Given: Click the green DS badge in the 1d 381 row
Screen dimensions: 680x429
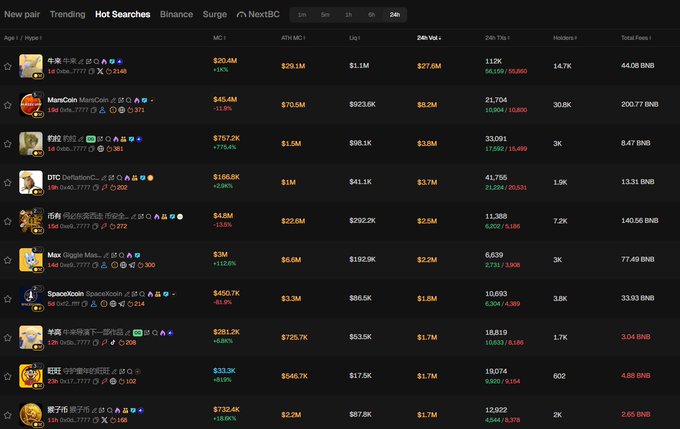Looking at the screenshot, I should coord(91,139).
